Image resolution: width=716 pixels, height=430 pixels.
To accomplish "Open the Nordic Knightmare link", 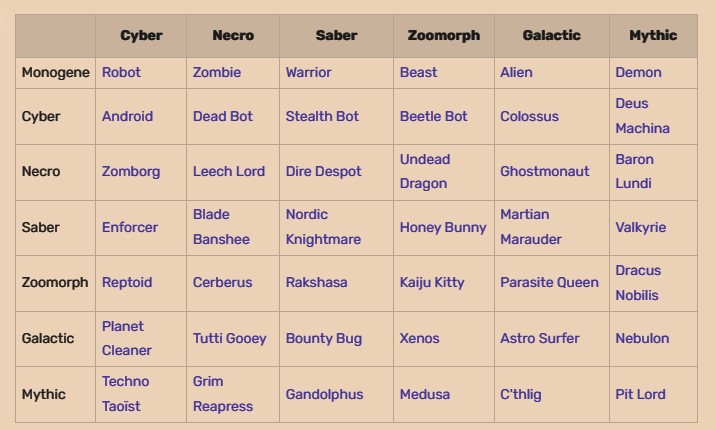I will click(x=323, y=227).
